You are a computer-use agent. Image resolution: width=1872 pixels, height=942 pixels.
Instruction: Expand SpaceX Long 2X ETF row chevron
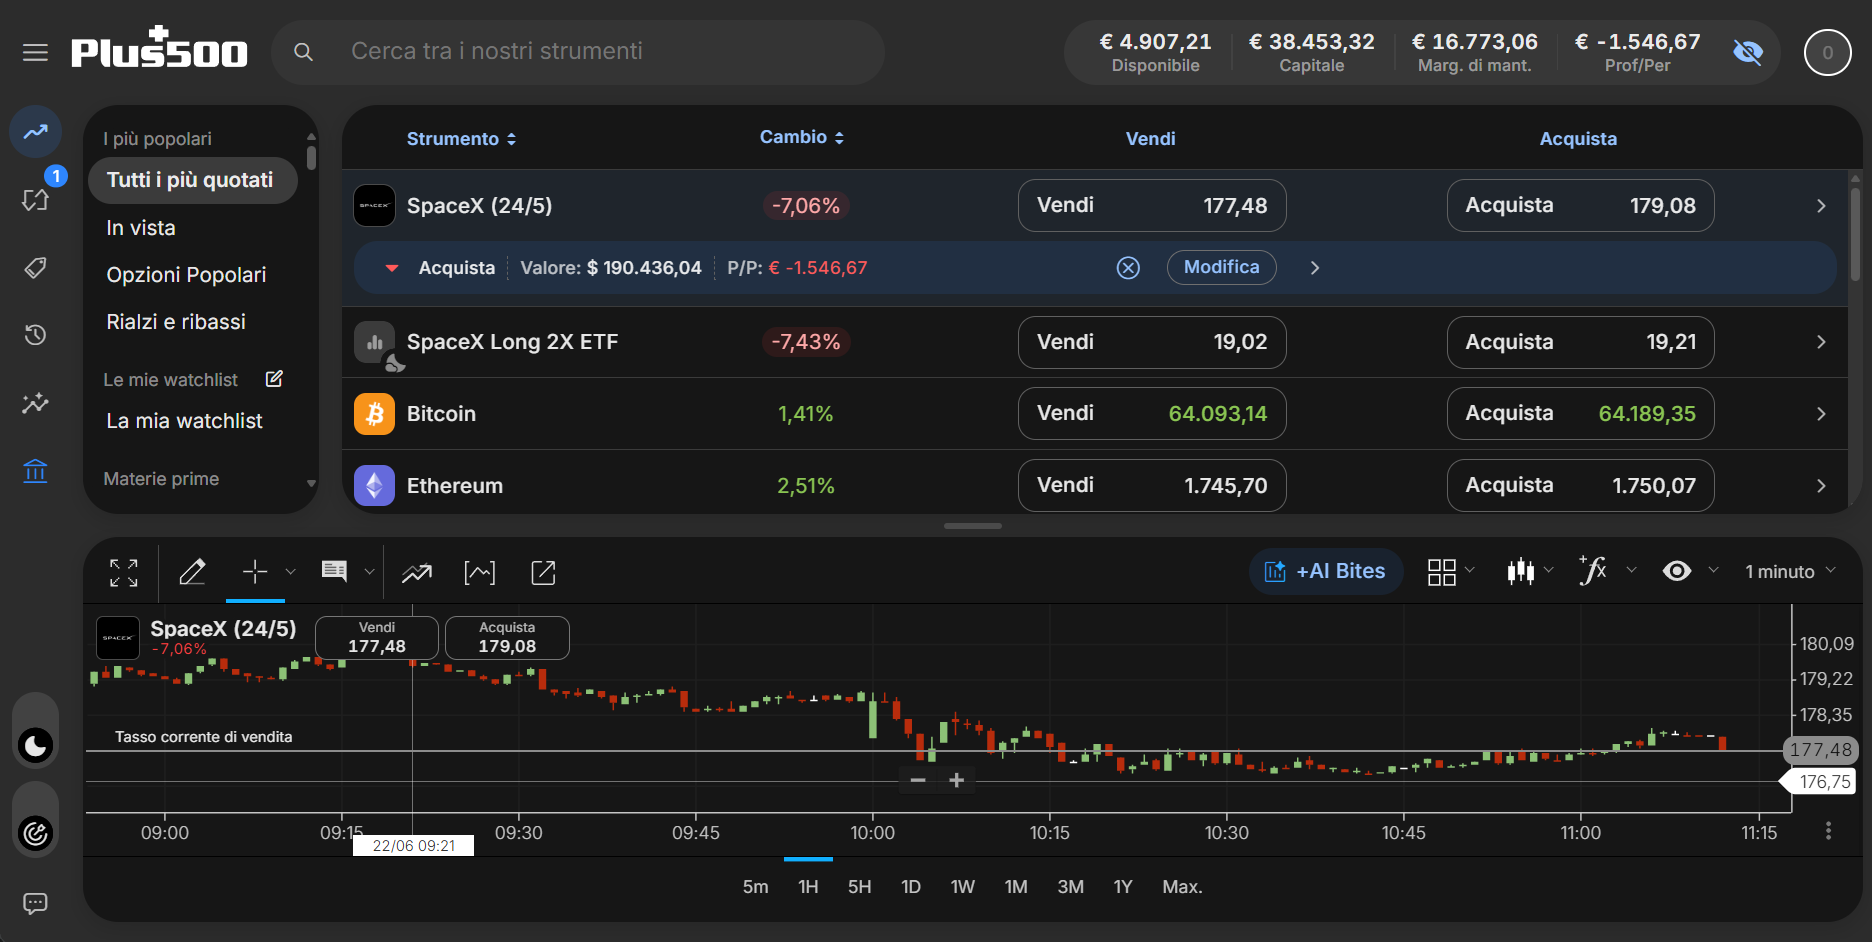pyautogui.click(x=1821, y=342)
